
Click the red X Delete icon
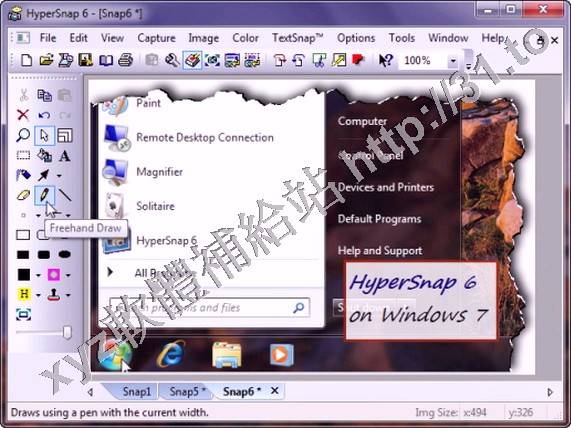[23, 115]
